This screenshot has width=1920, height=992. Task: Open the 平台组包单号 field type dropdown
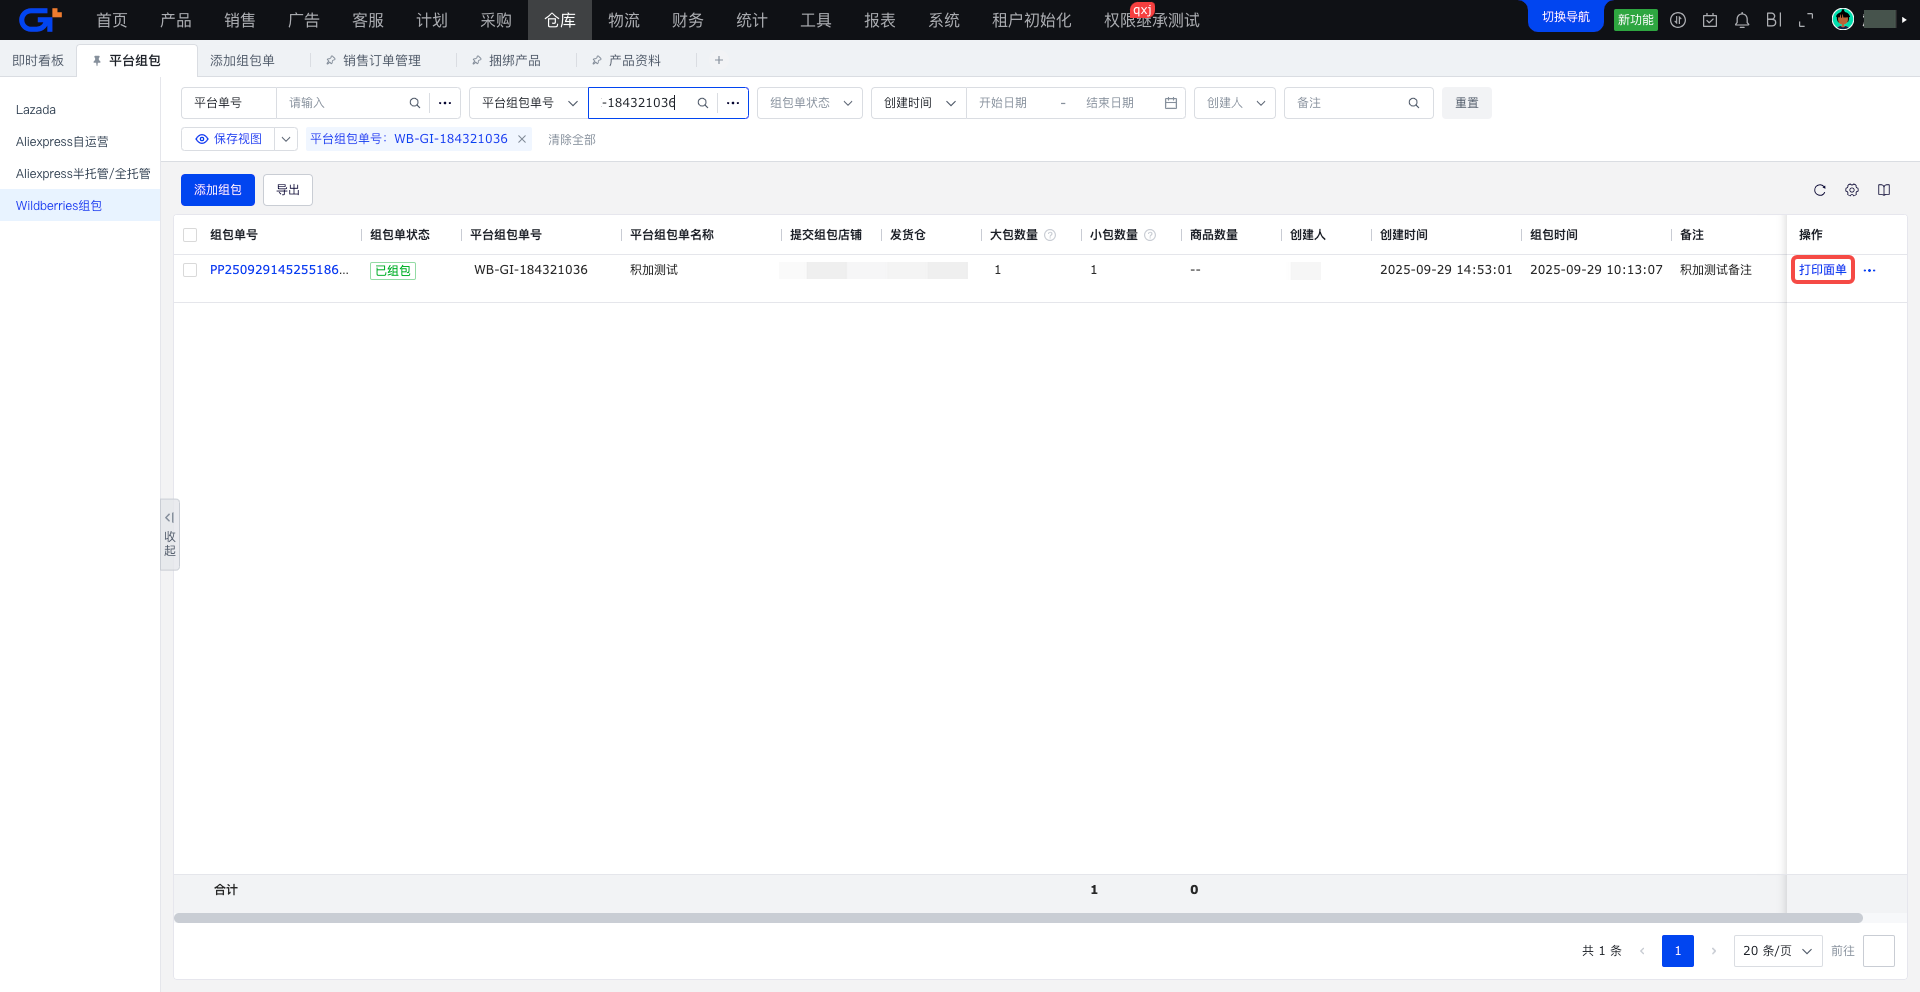pos(528,103)
